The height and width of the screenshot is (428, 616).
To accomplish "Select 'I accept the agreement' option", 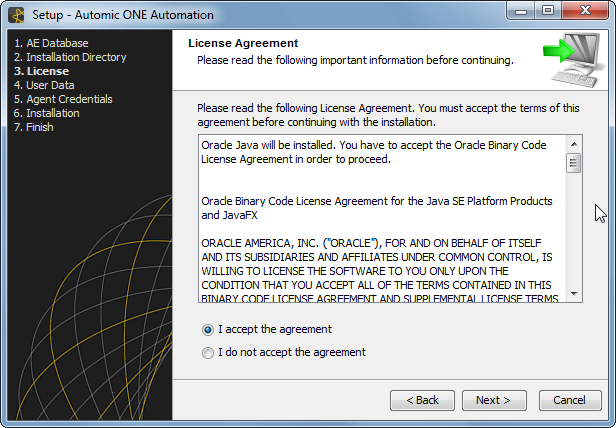I will coord(208,329).
